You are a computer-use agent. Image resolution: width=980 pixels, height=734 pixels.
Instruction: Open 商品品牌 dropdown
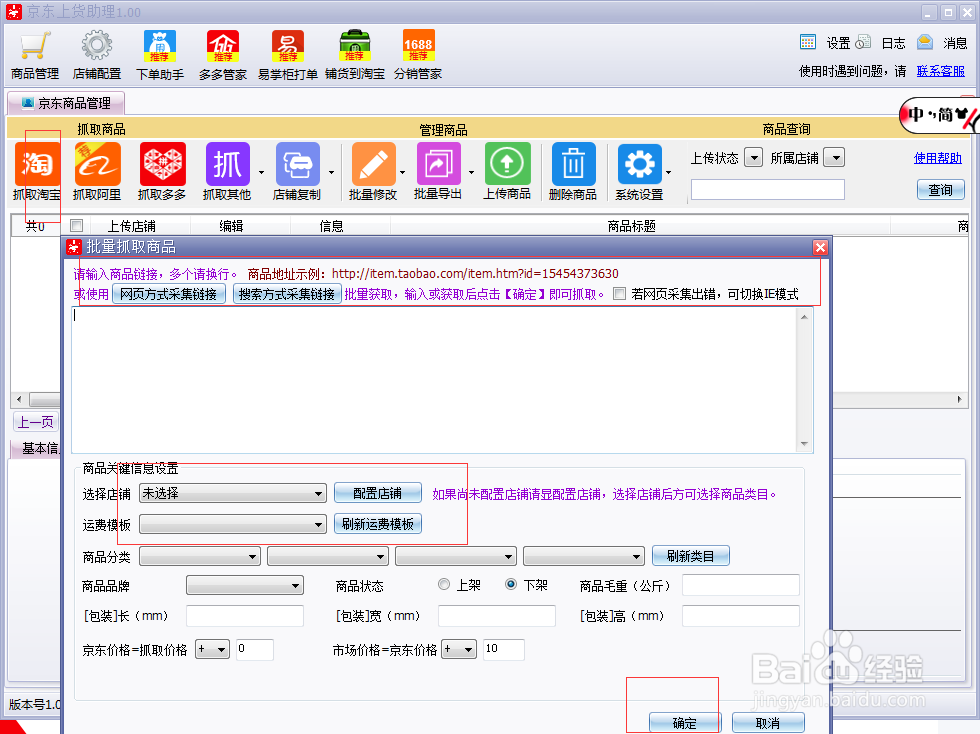tap(245, 586)
